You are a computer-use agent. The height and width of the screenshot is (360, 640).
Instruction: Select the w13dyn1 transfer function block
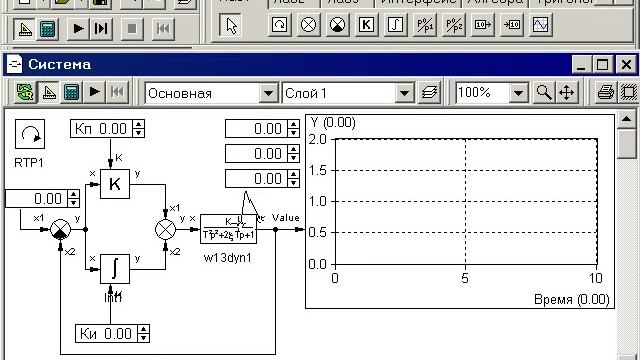click(229, 229)
